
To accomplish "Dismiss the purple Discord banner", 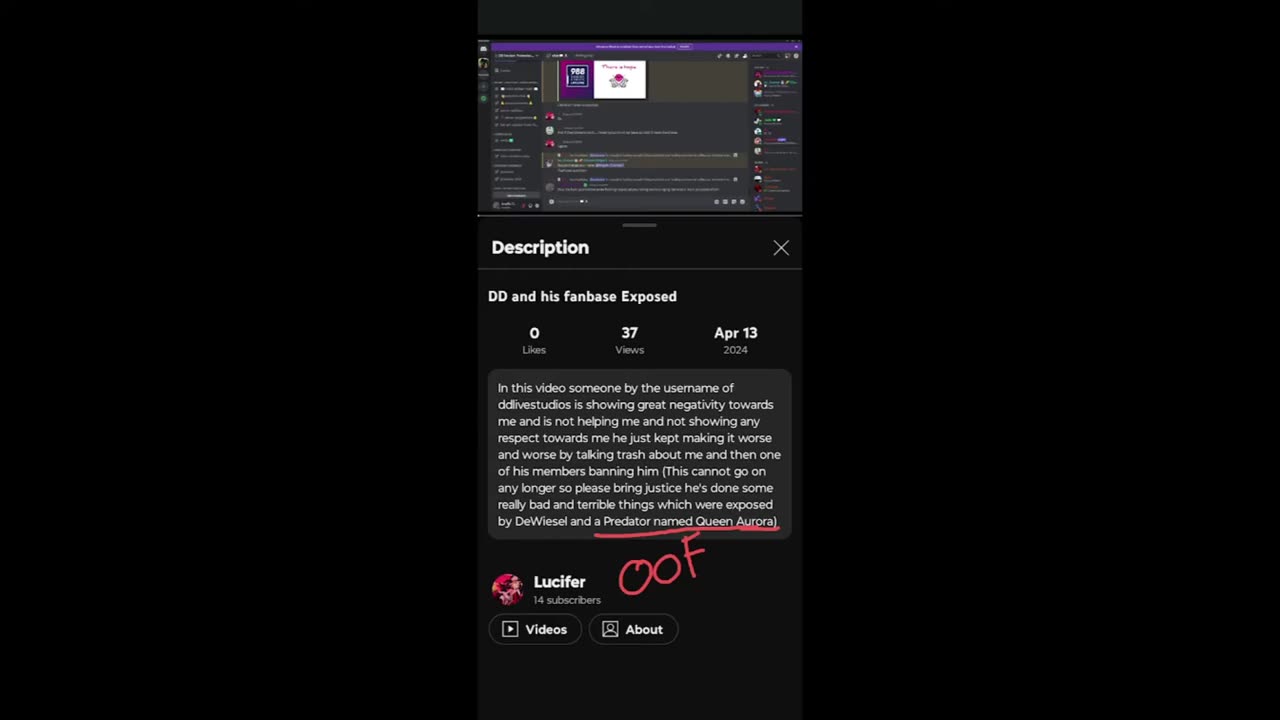I will 796,46.
